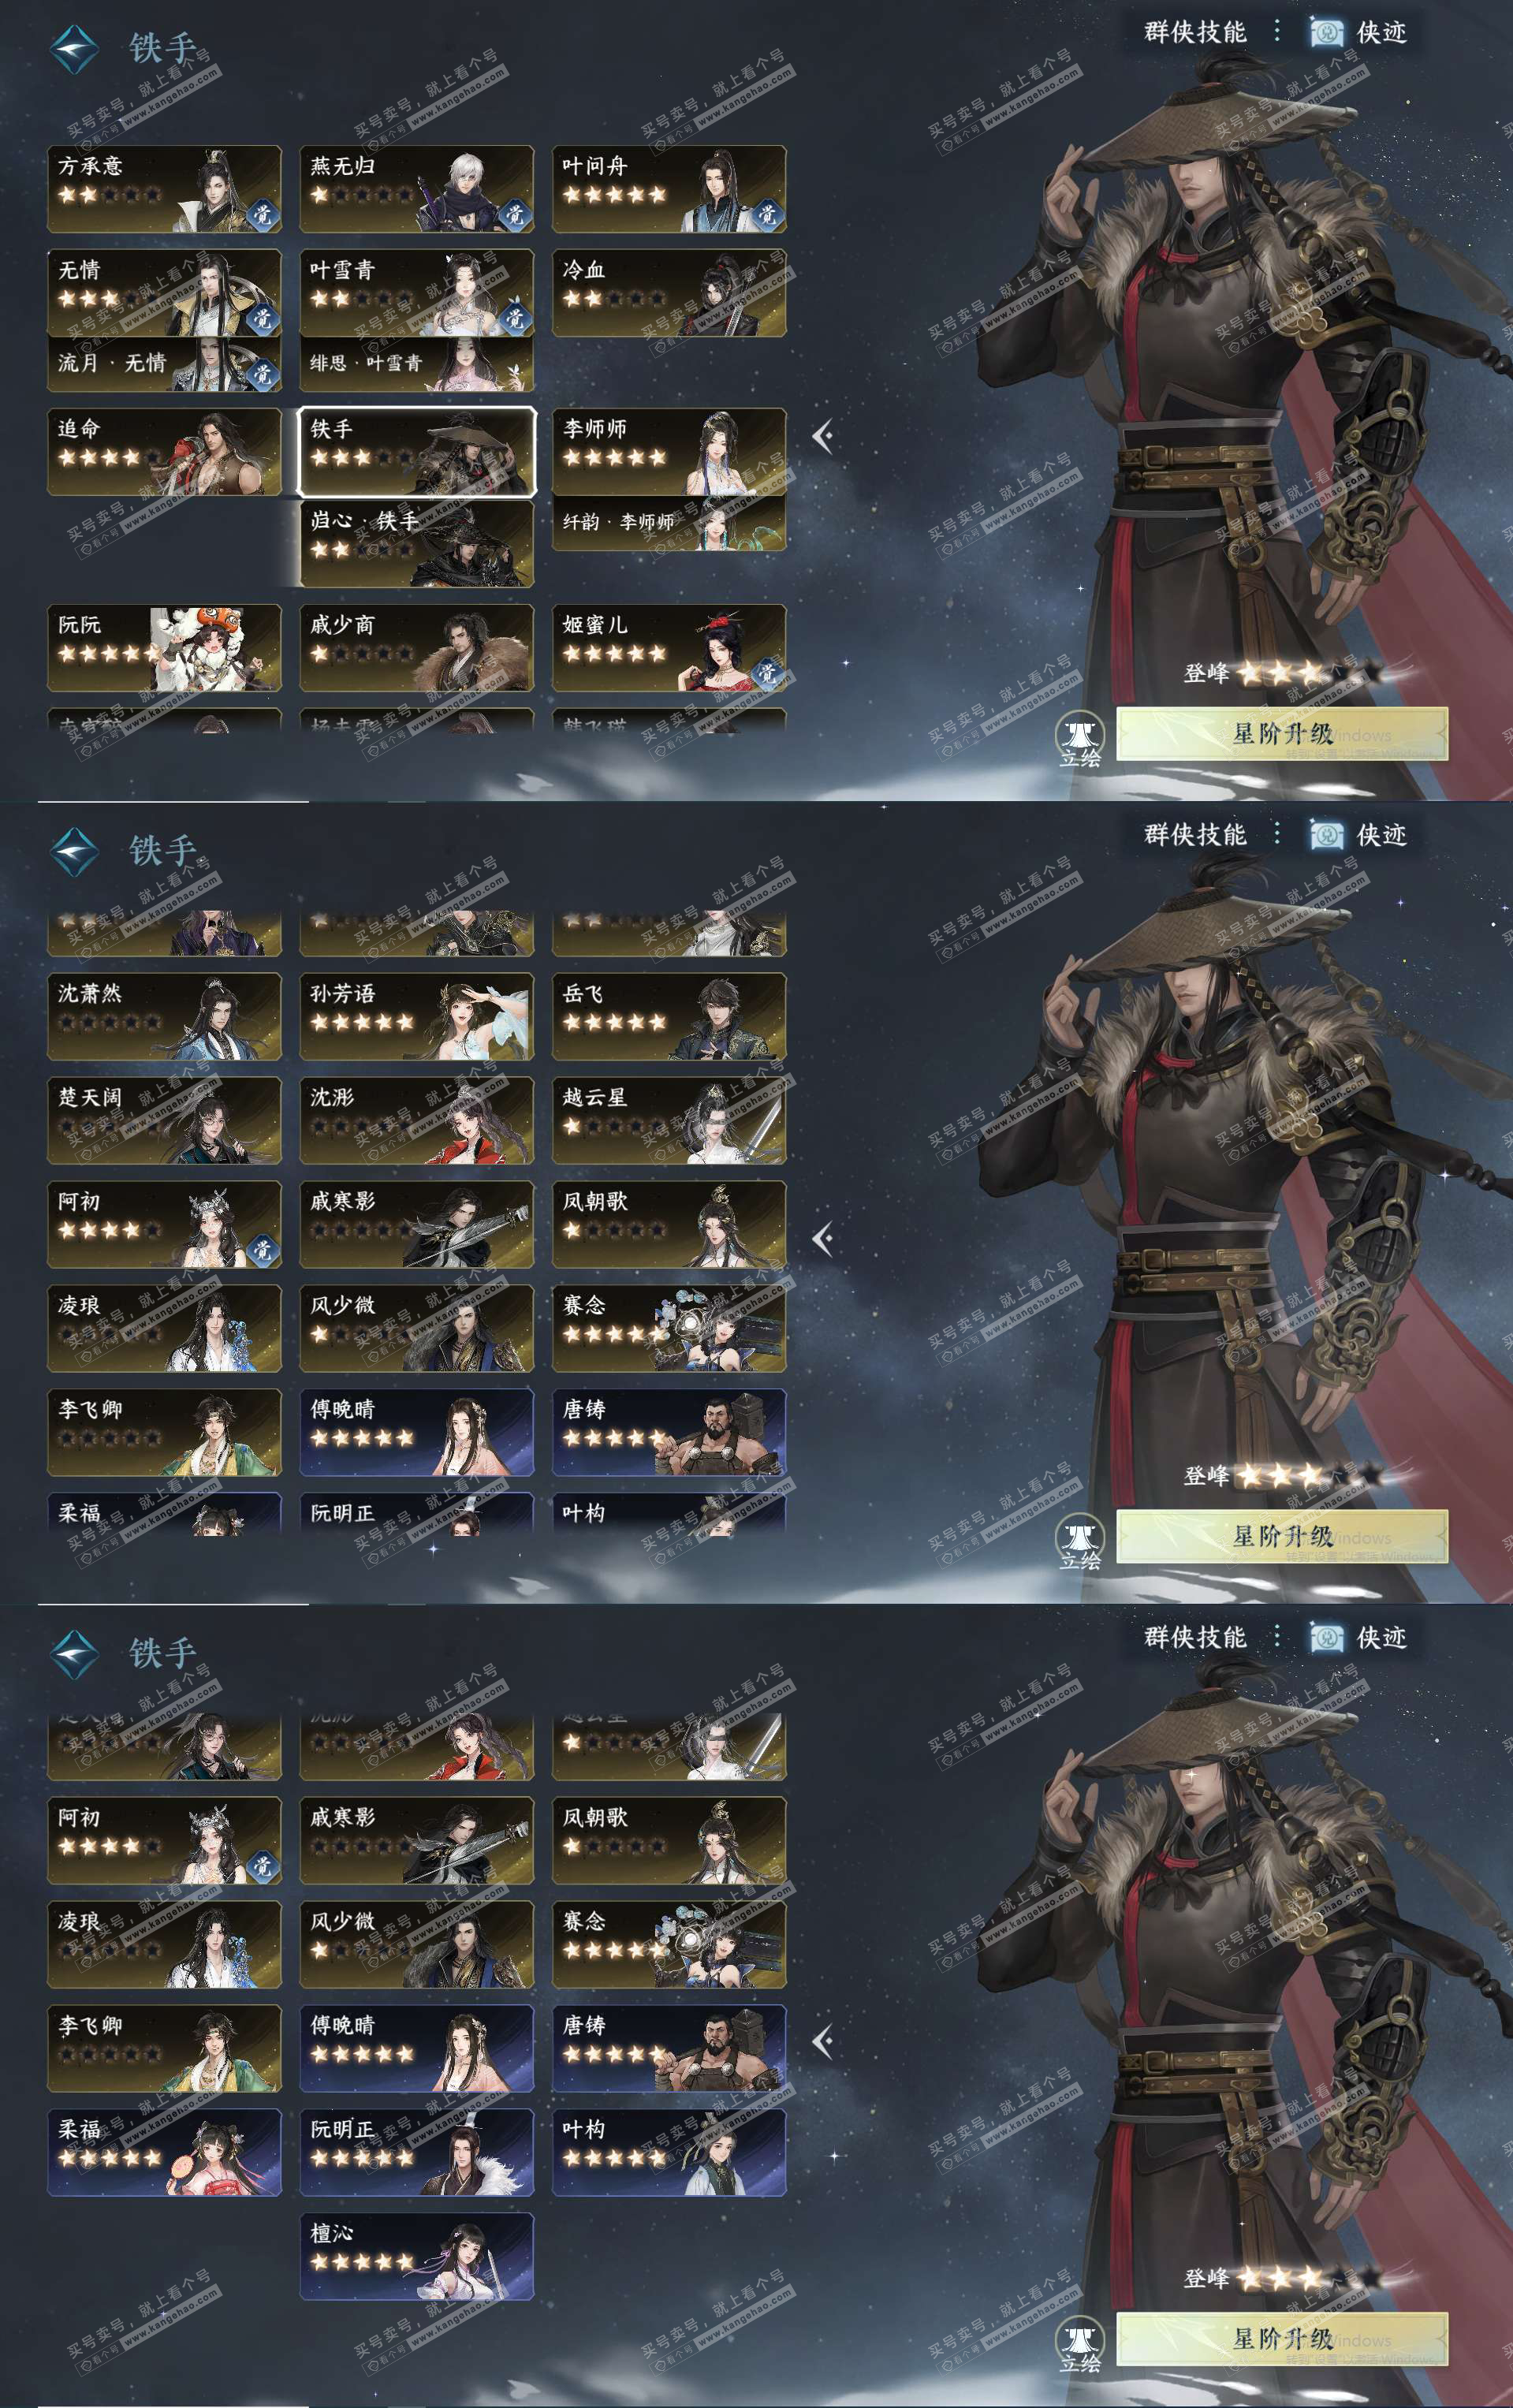Open the 沈萧然 character card

[164, 1017]
